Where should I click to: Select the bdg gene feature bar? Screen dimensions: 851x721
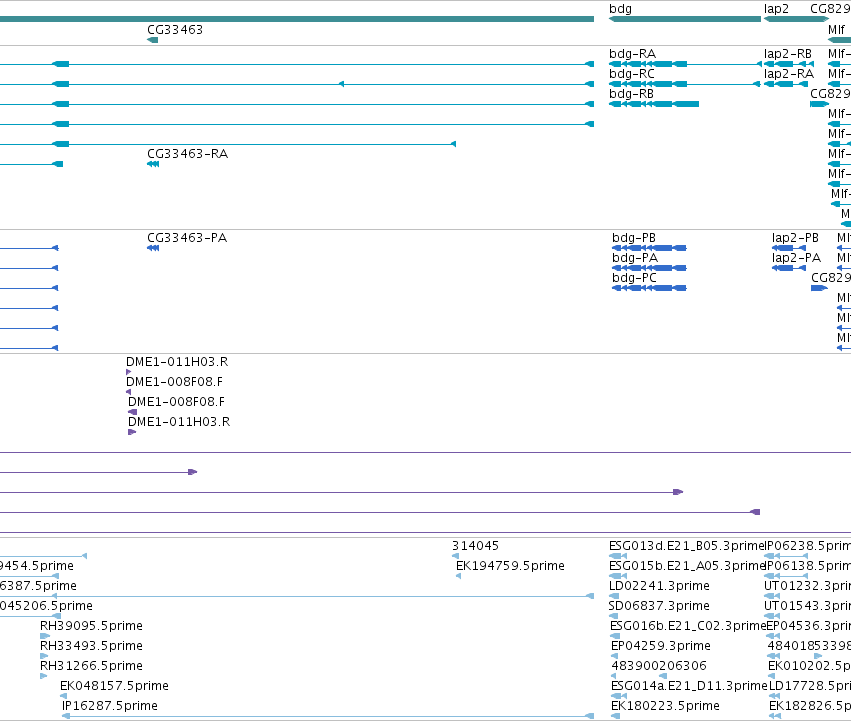point(684,19)
